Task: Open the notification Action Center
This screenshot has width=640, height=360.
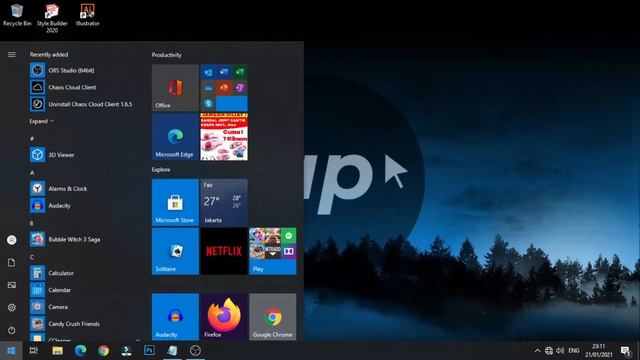Action: (625, 351)
